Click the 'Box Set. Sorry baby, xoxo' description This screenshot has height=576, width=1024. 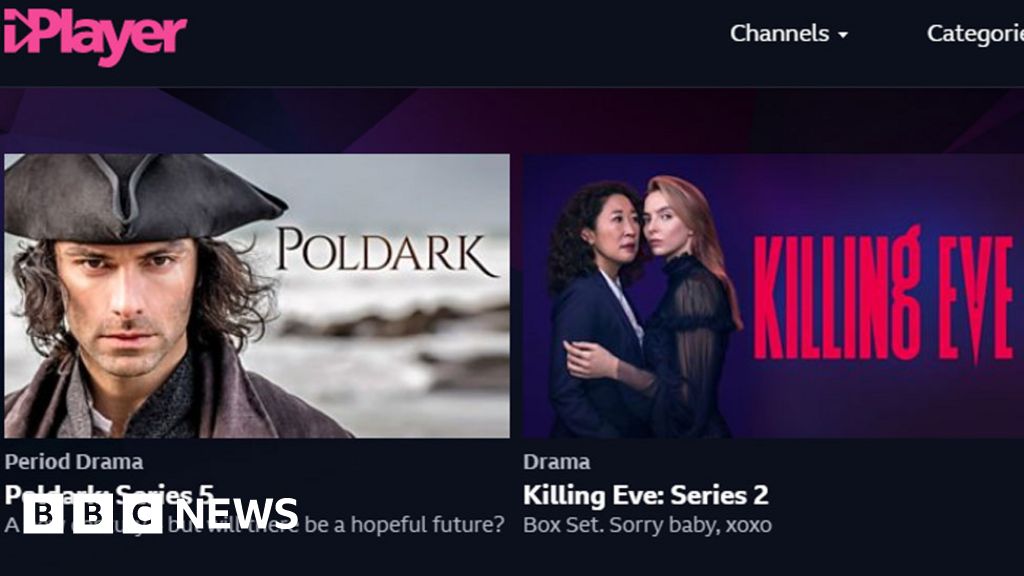tap(647, 525)
